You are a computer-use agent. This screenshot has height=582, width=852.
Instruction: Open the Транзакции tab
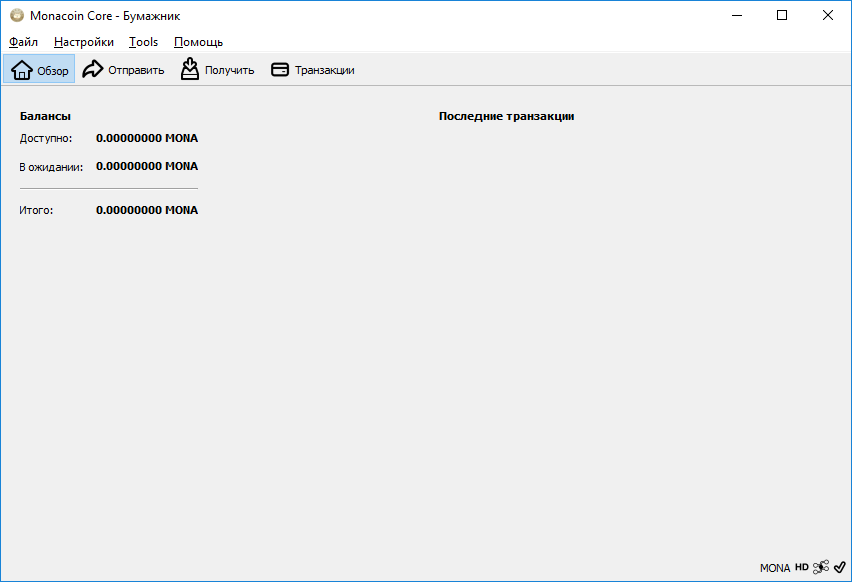pyautogui.click(x=312, y=69)
